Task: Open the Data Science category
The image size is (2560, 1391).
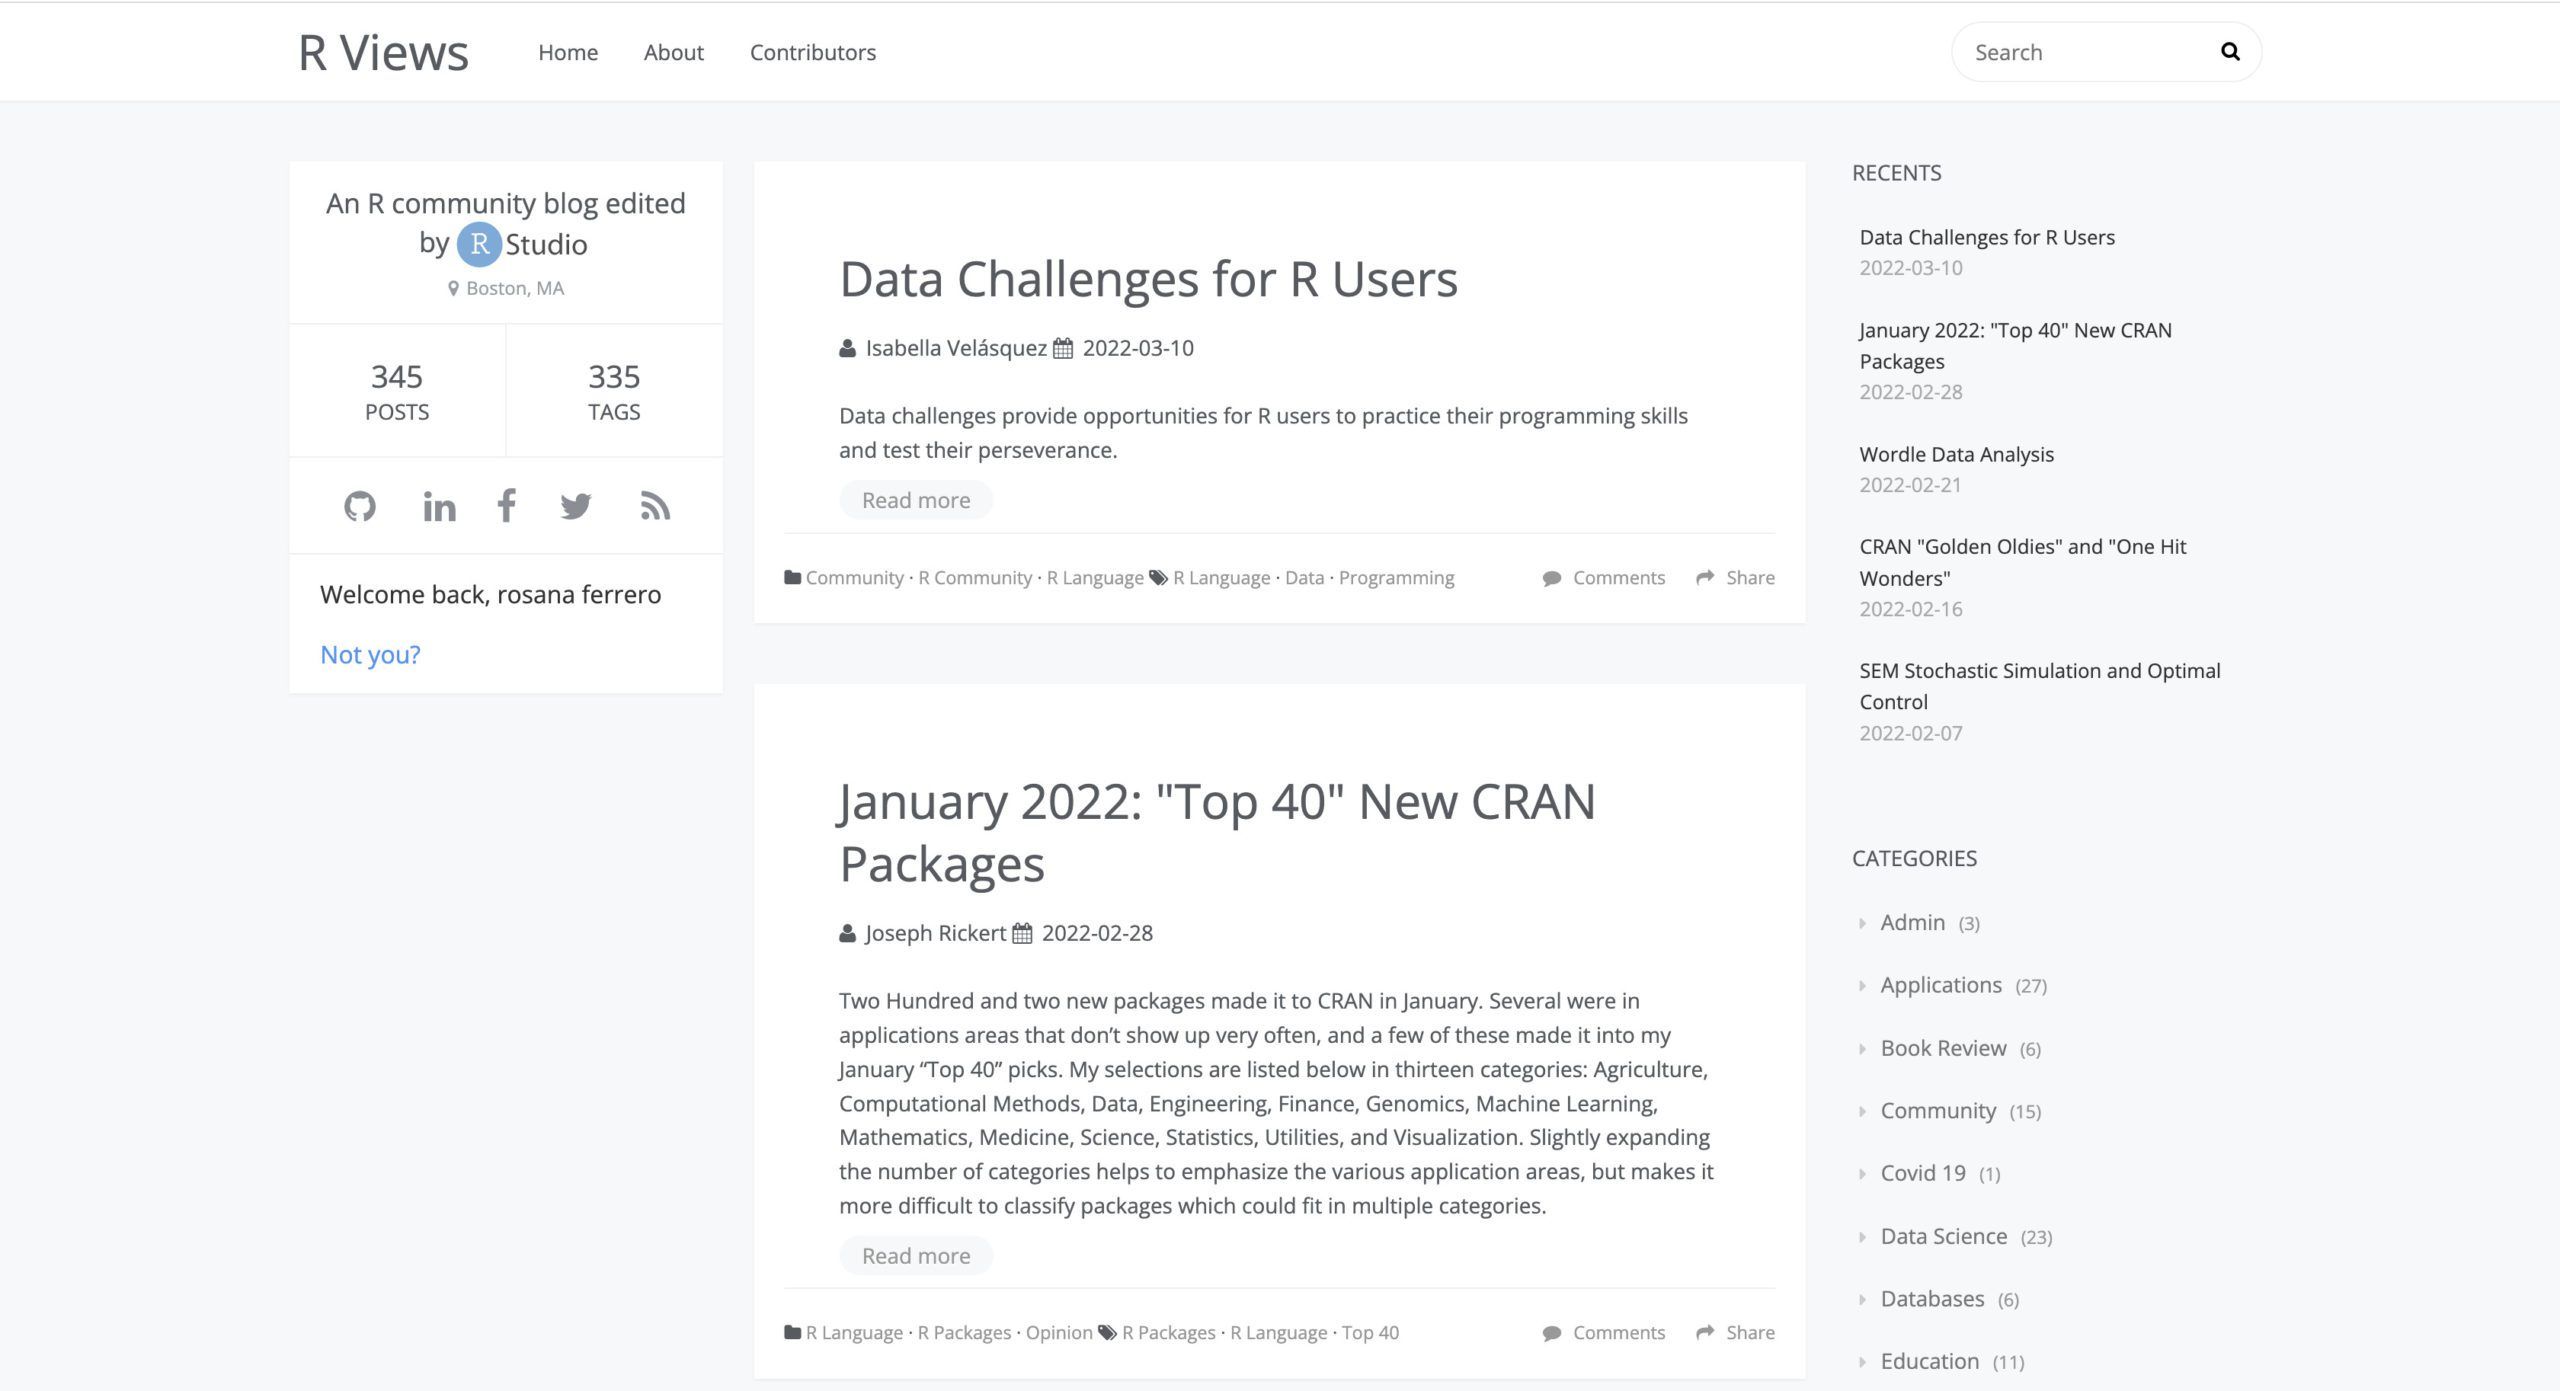Action: tap(1944, 1237)
